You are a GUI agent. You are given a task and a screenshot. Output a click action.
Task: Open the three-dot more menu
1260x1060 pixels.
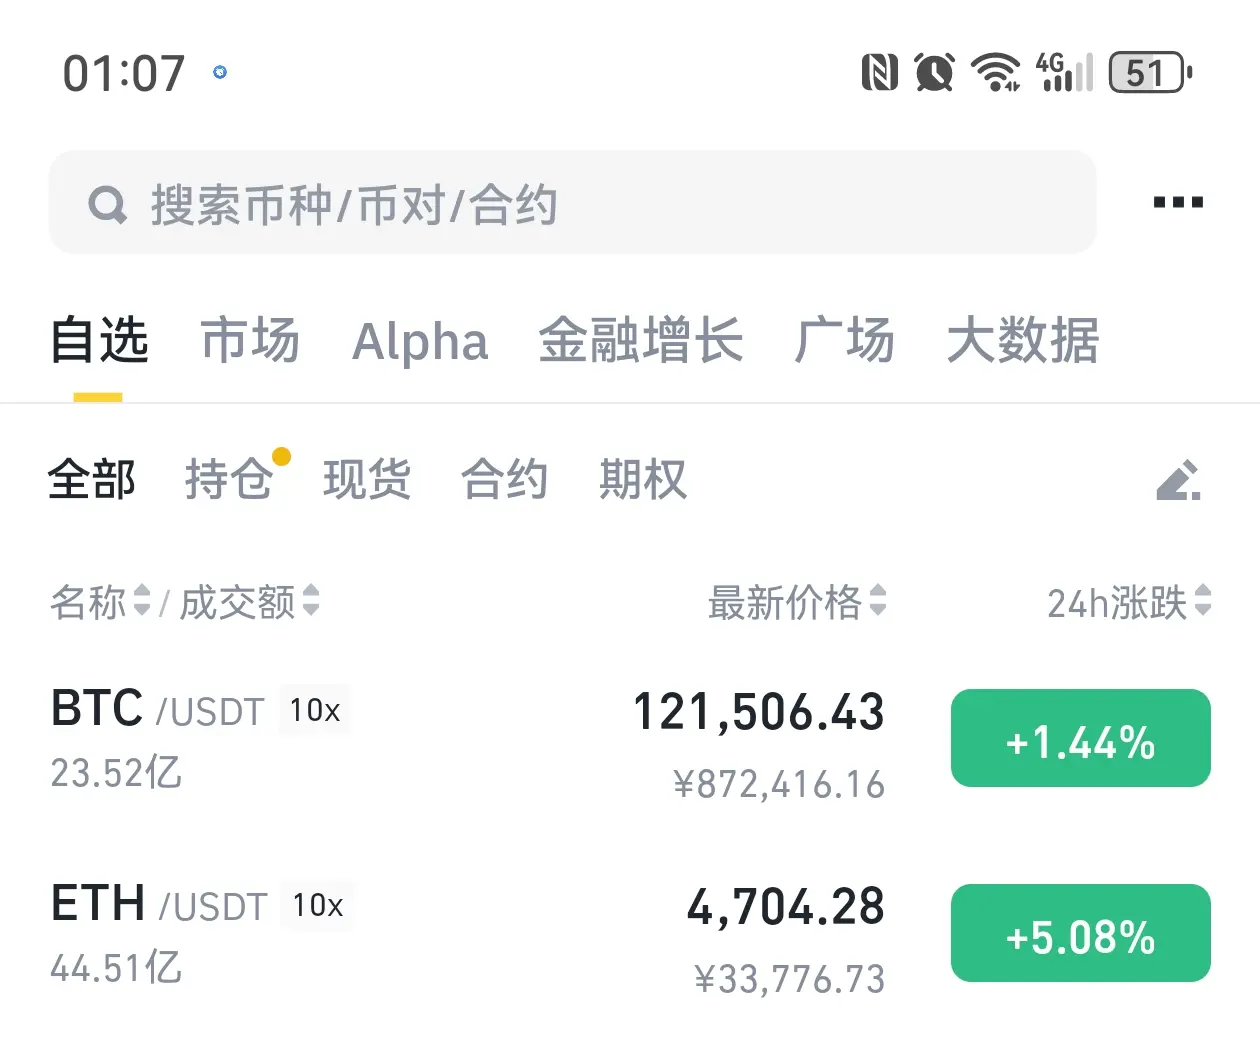pyautogui.click(x=1178, y=202)
